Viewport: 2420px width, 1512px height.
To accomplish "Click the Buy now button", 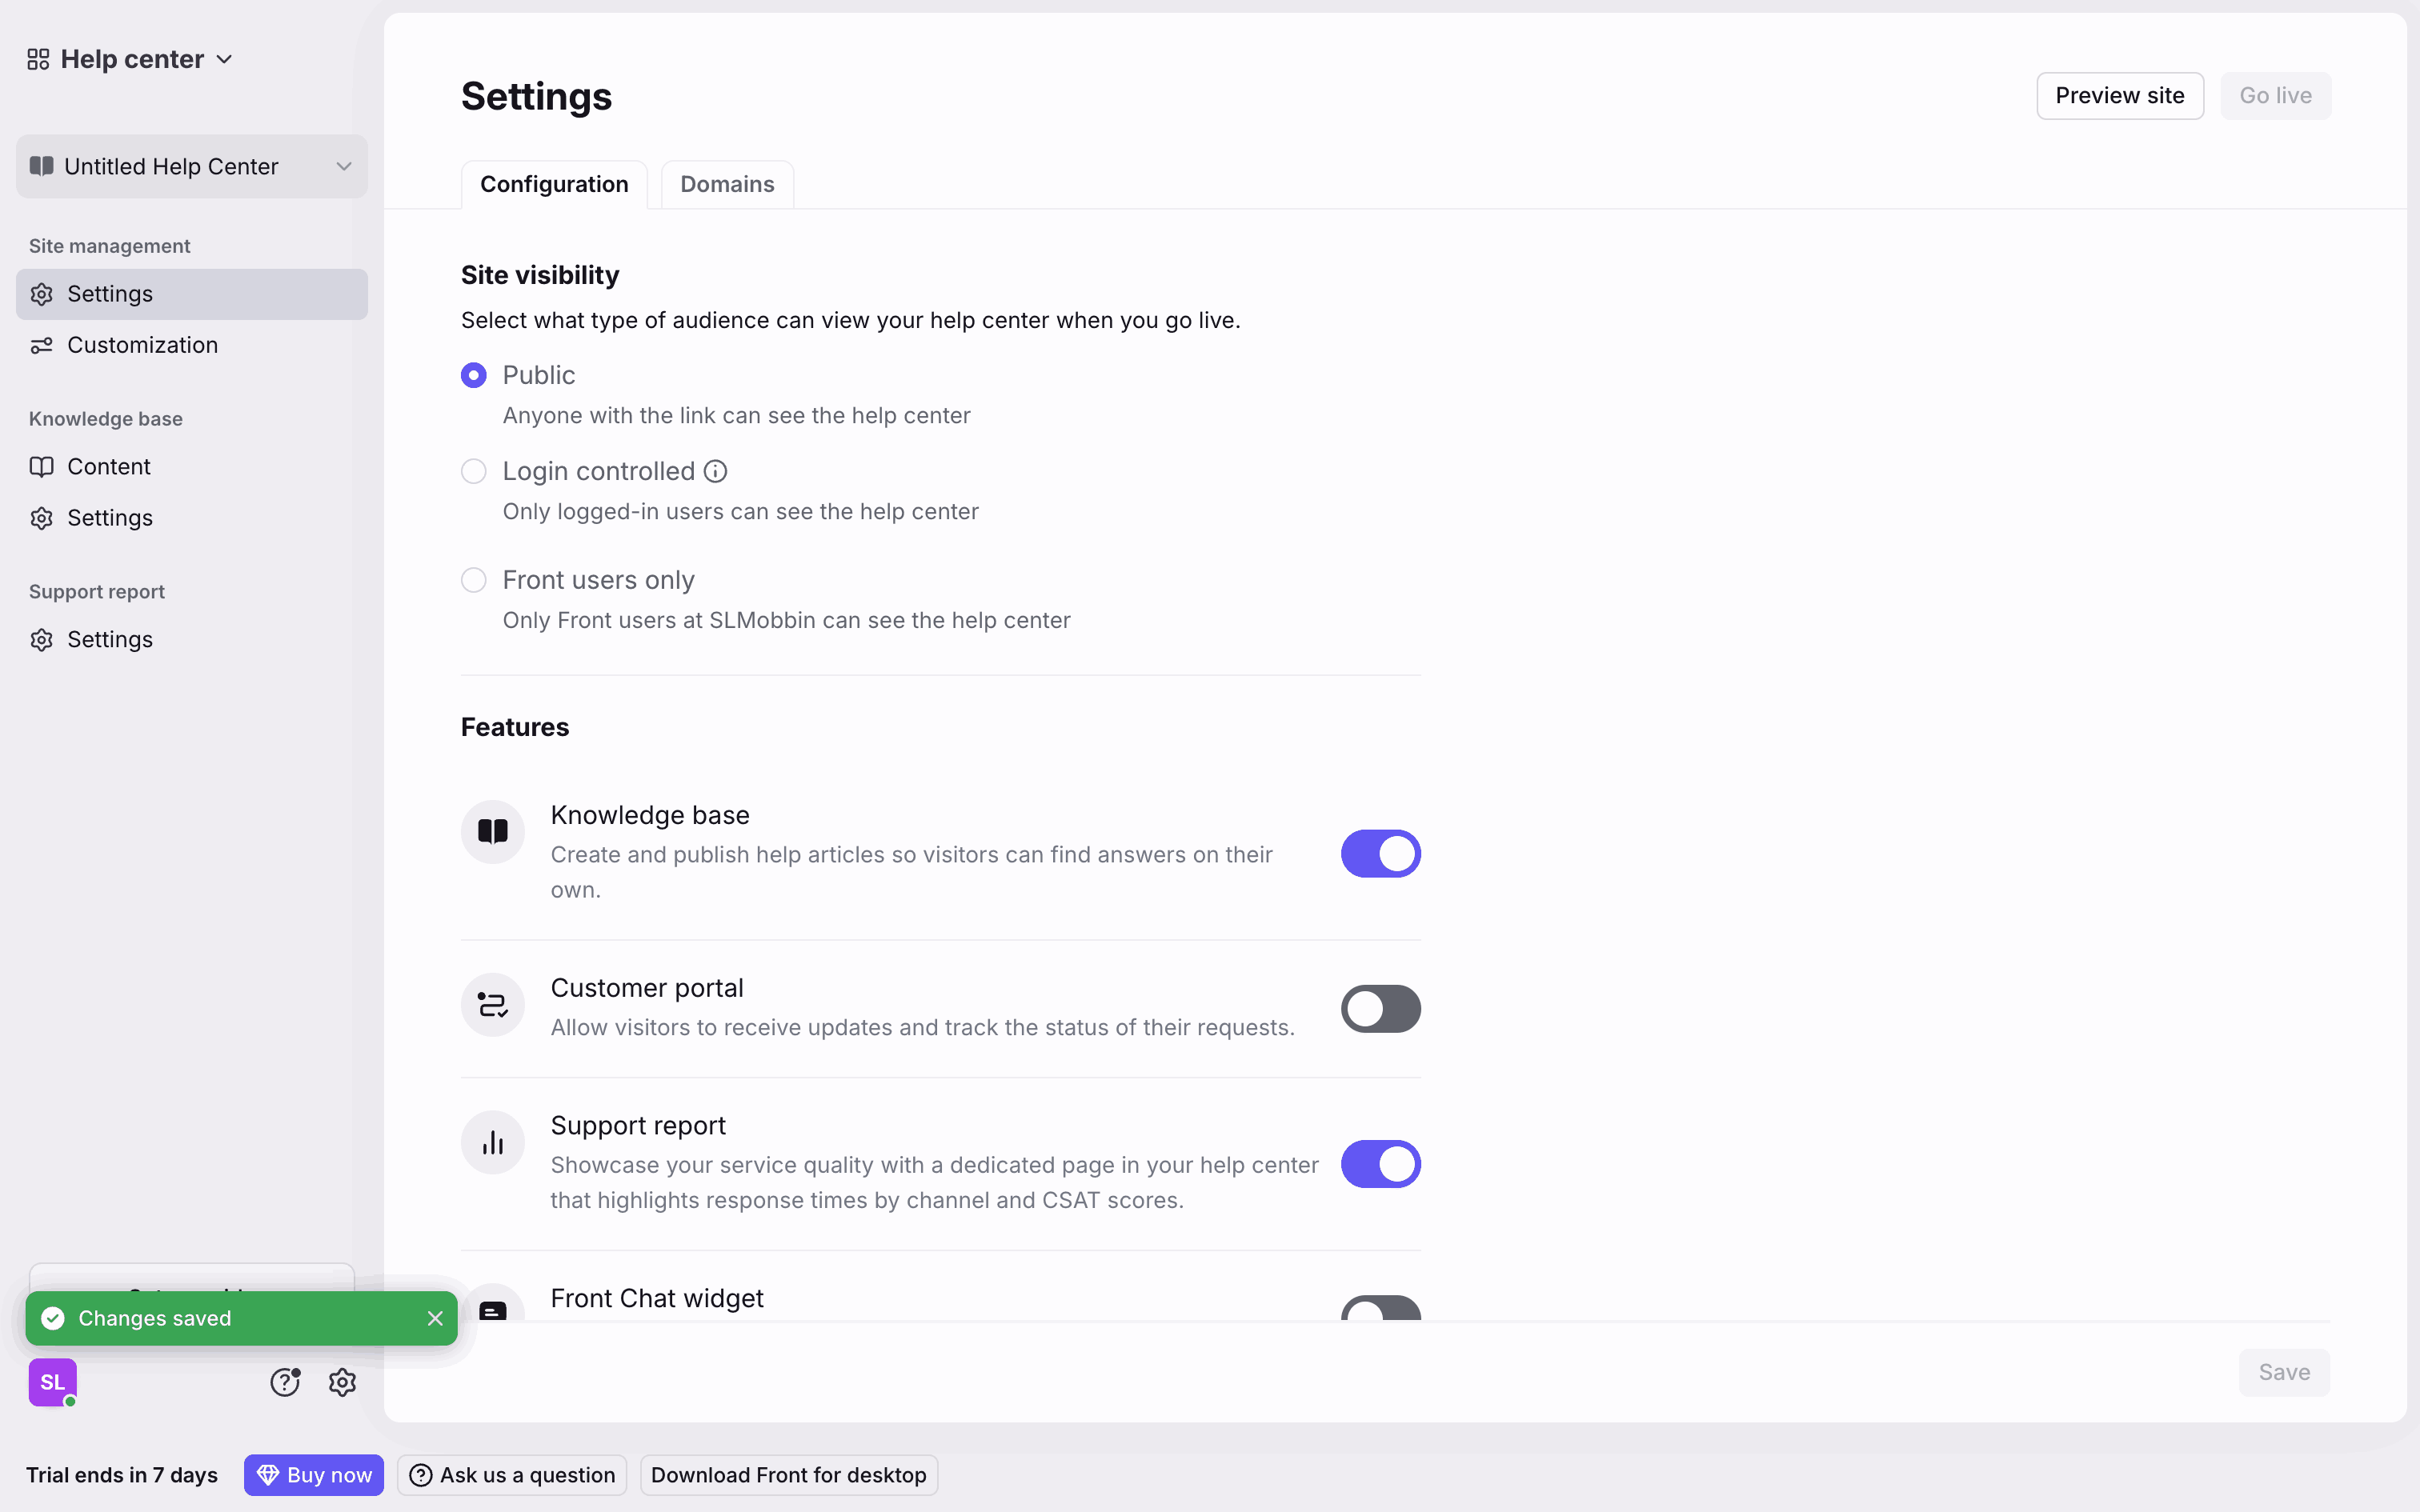I will [314, 1475].
